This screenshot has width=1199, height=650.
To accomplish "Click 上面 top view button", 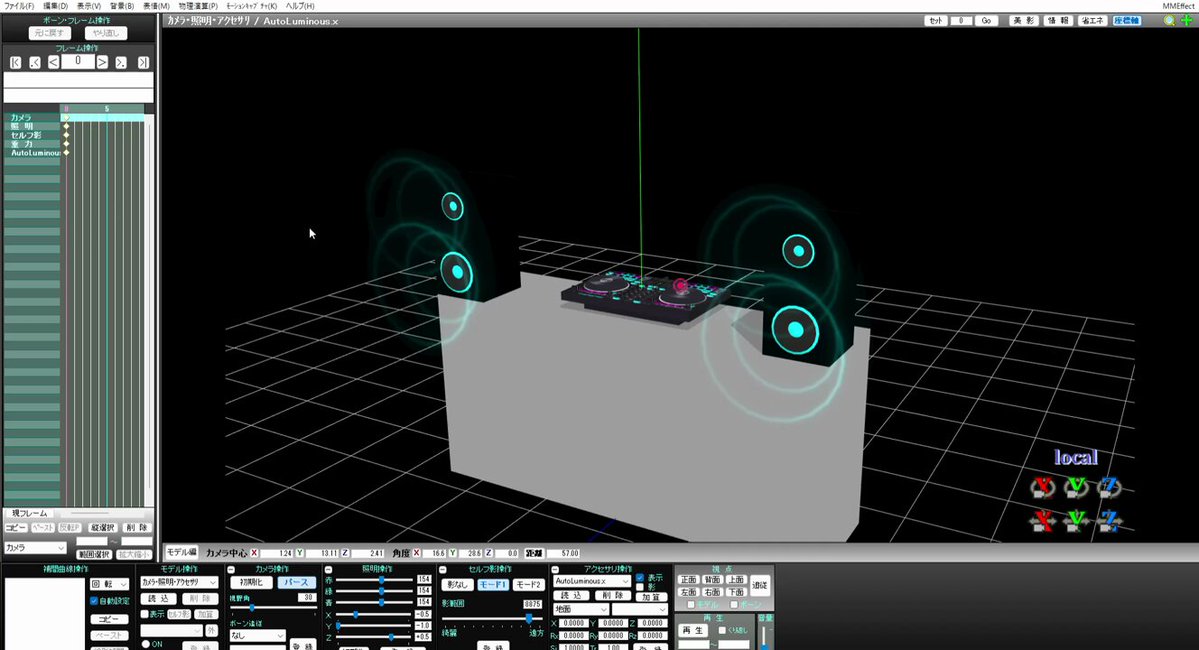I will pyautogui.click(x=736, y=580).
